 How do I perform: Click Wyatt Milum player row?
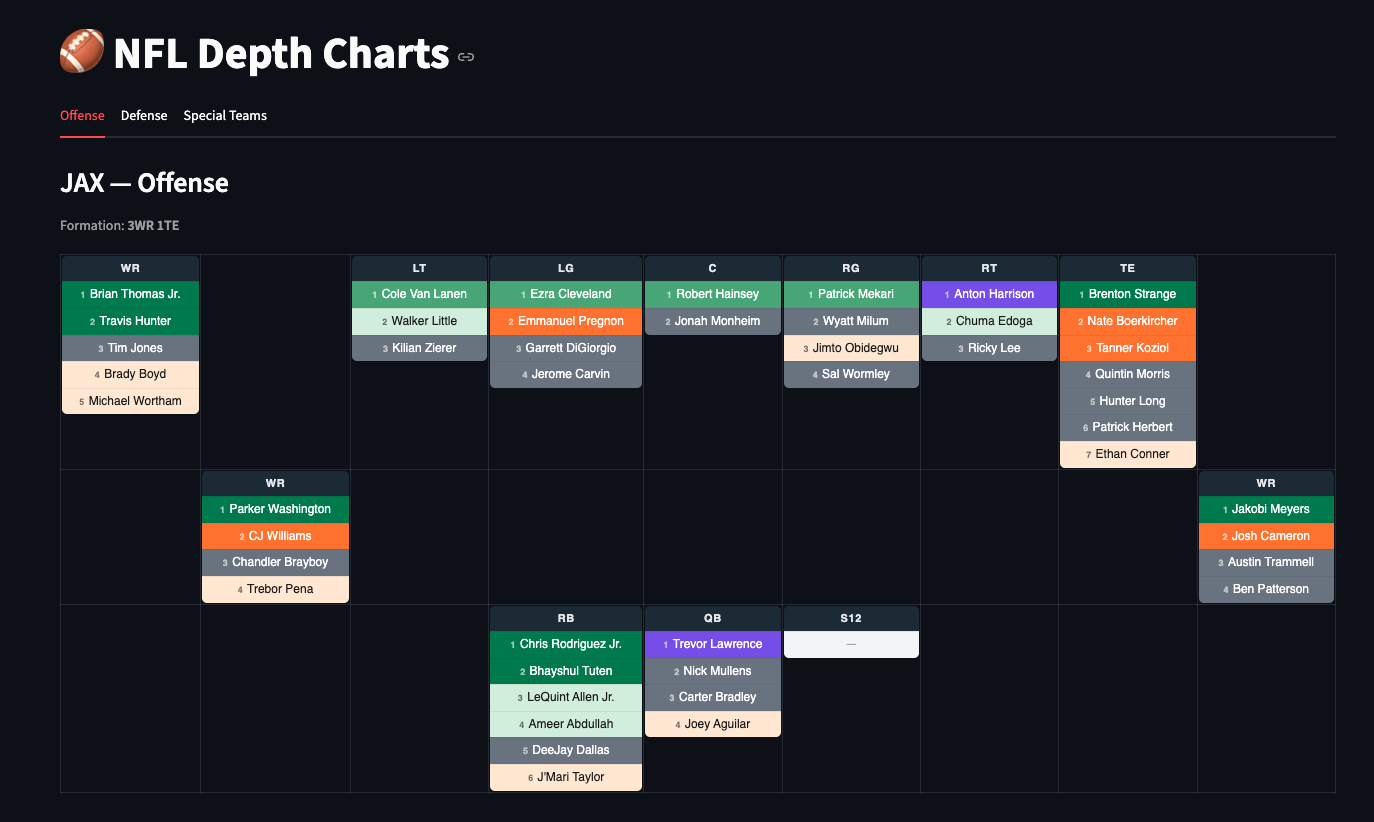[851, 321]
